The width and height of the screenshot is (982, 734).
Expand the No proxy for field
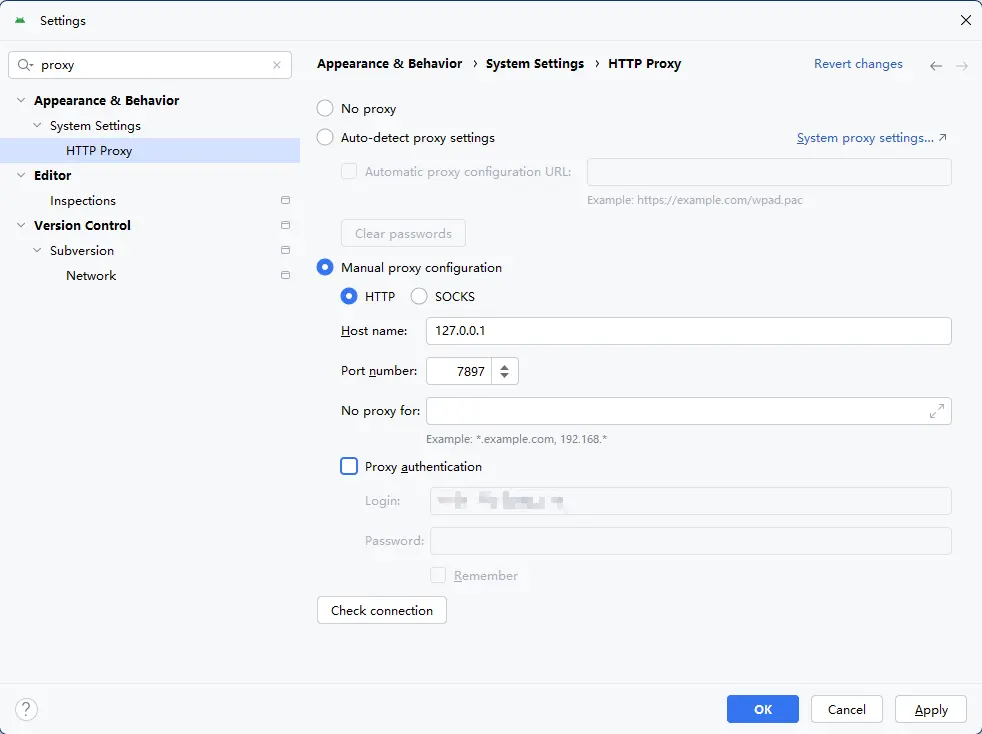coord(936,411)
